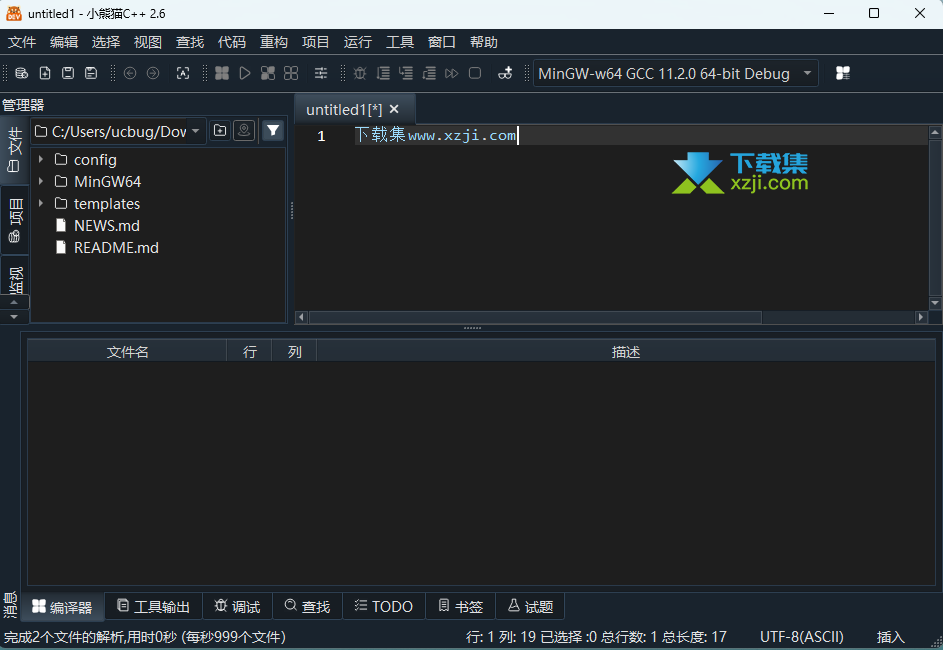
Task: Run the program with the play icon
Action: [x=245, y=73]
